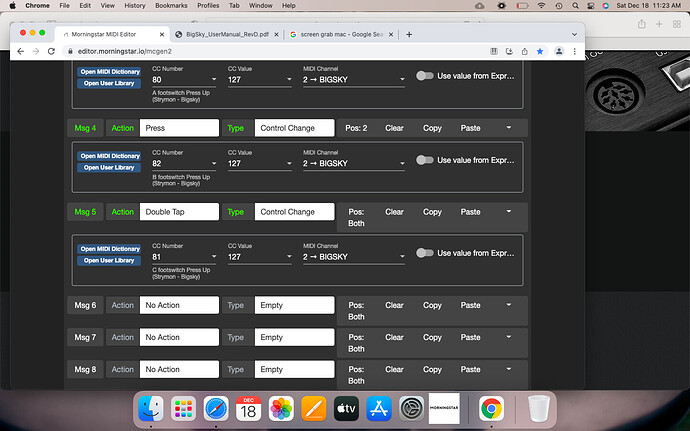The image size is (690, 431).
Task: Open Finder from the dock
Action: click(150, 409)
